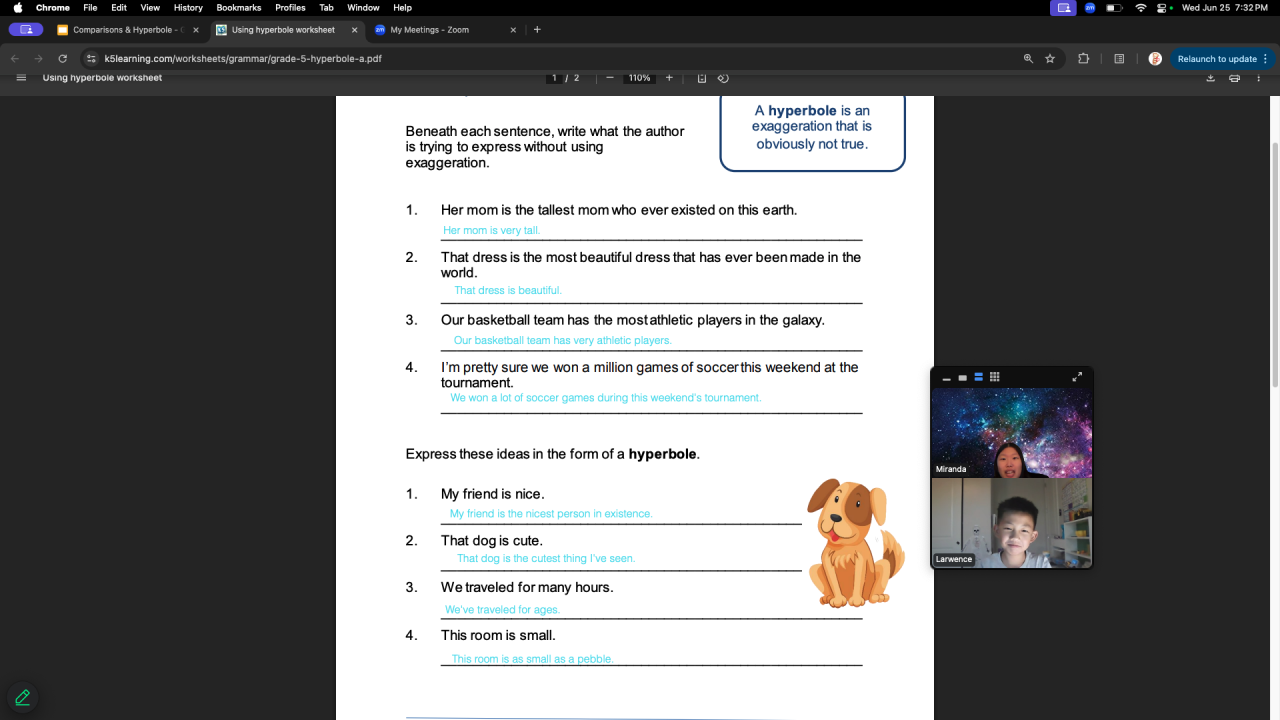The image size is (1280, 720).
Task: Switch Zoom panel to single video view
Action: 962,378
